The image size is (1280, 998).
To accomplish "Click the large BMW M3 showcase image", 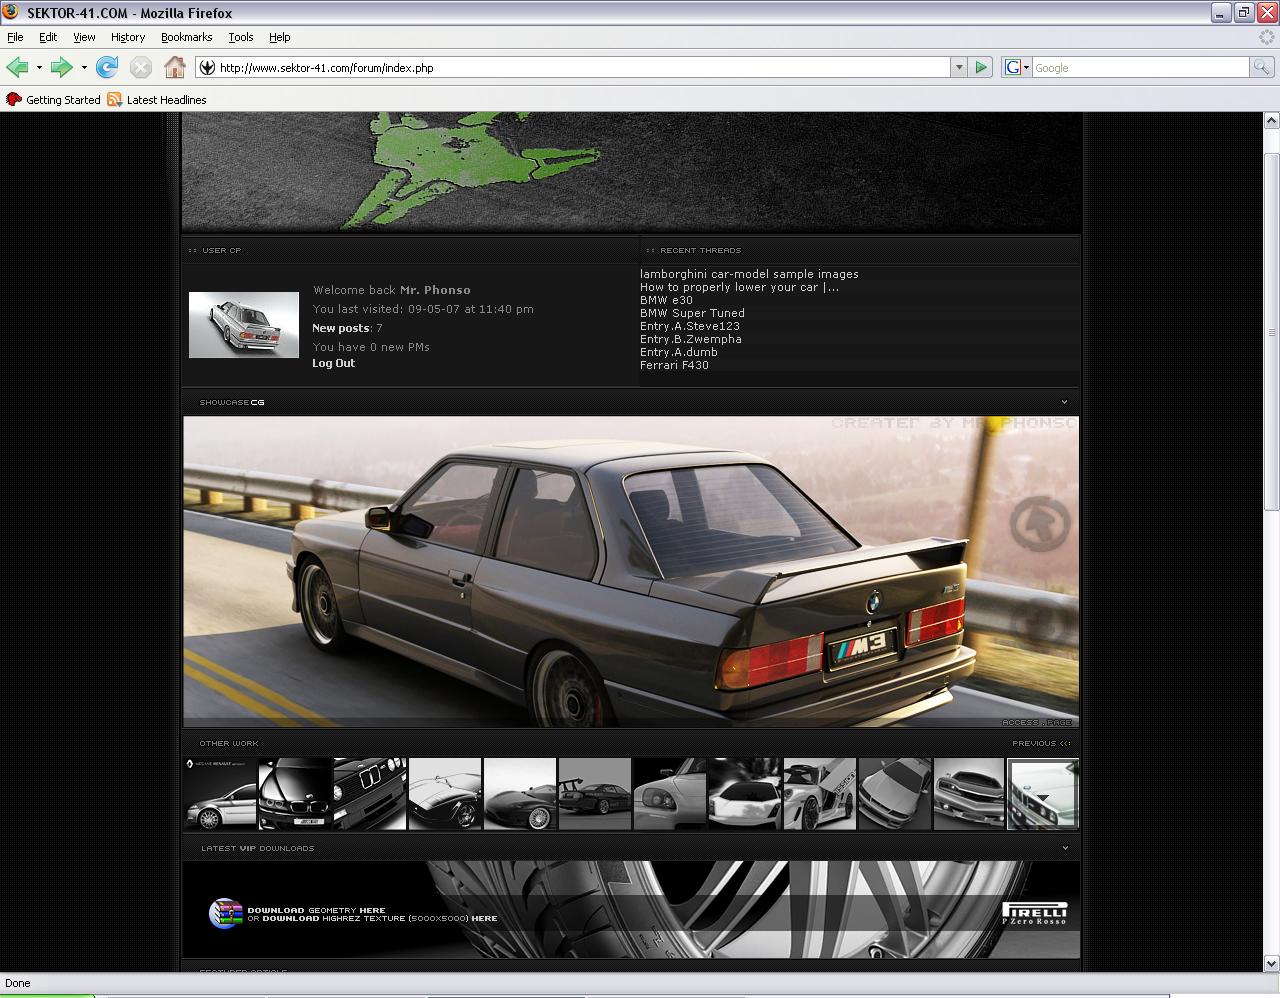I will click(x=631, y=572).
